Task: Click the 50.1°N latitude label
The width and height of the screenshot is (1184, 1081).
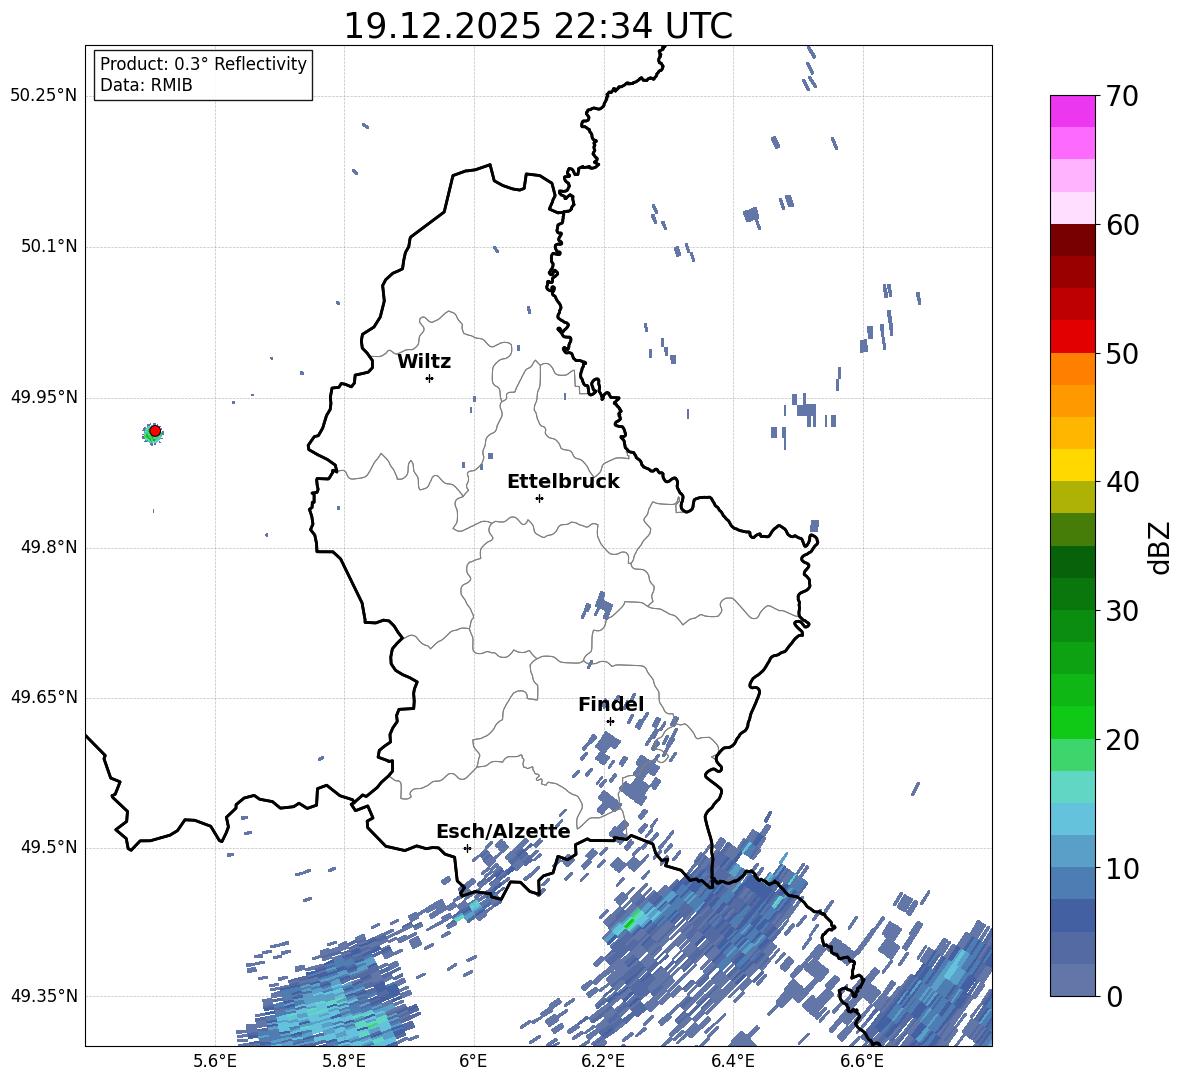Action: [x=49, y=246]
